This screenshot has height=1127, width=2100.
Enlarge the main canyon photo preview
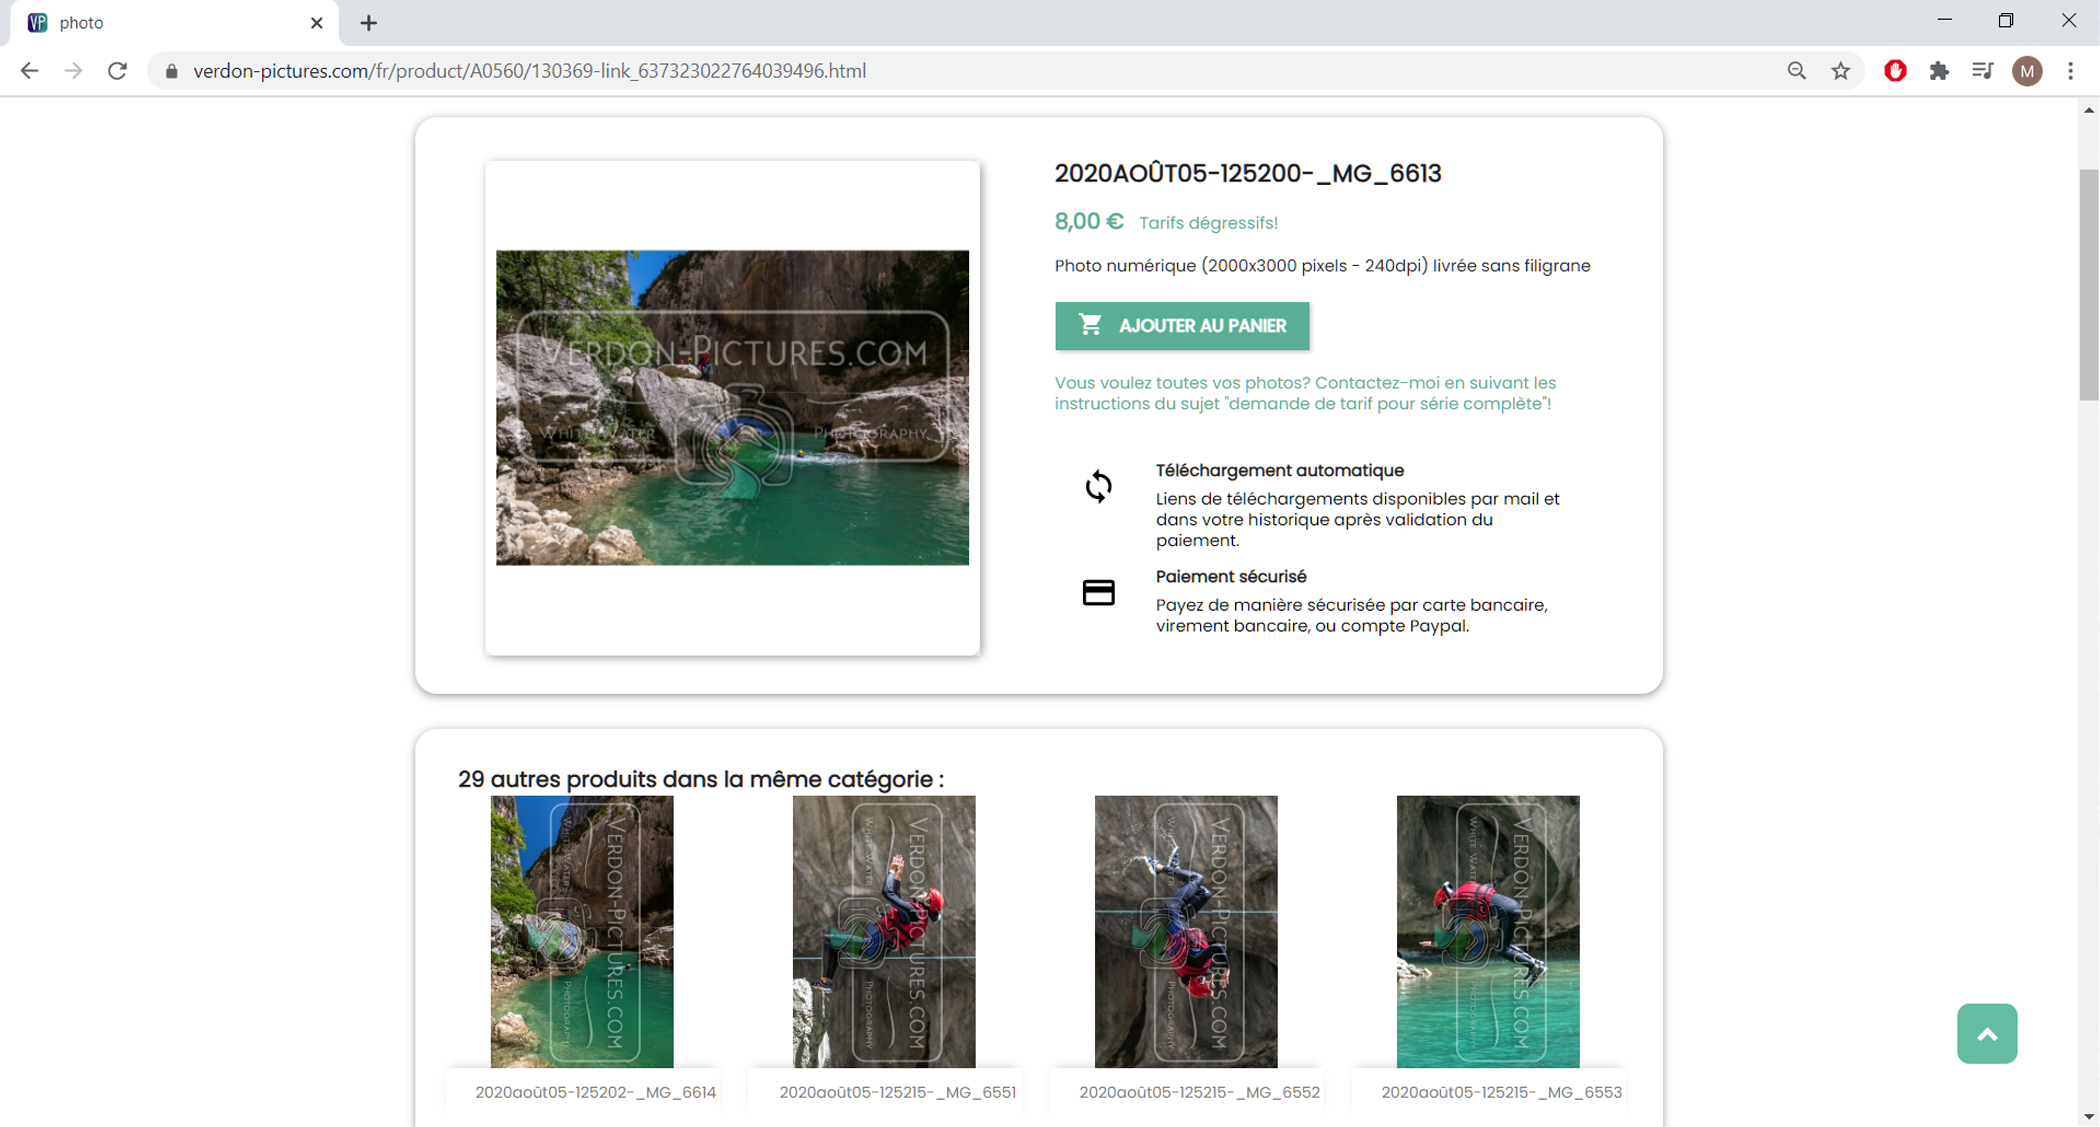pos(732,407)
